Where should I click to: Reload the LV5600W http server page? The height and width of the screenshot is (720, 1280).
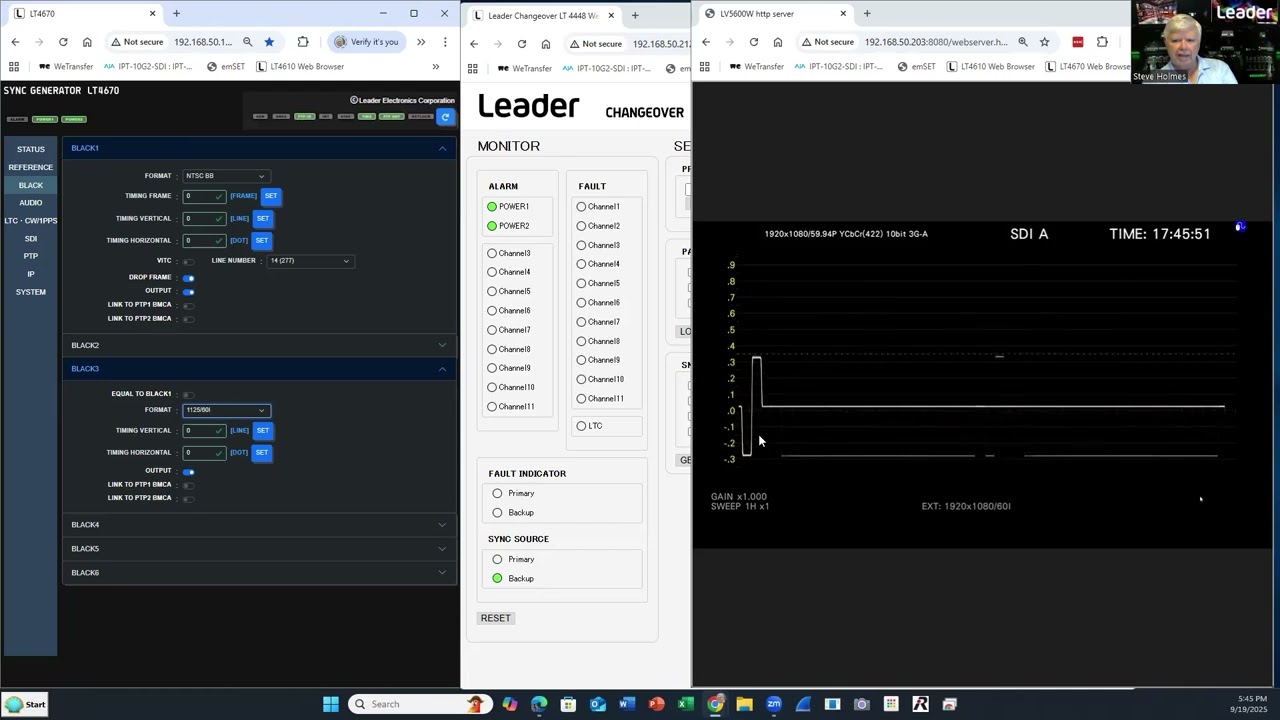(754, 42)
